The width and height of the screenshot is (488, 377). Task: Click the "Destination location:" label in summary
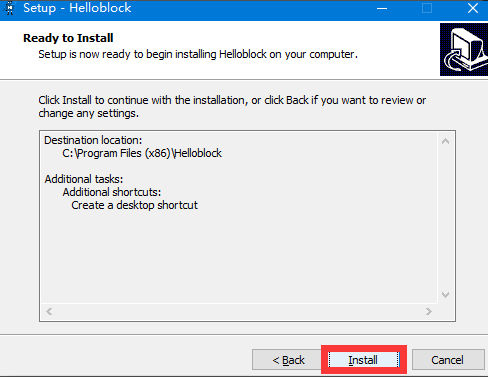click(93, 140)
